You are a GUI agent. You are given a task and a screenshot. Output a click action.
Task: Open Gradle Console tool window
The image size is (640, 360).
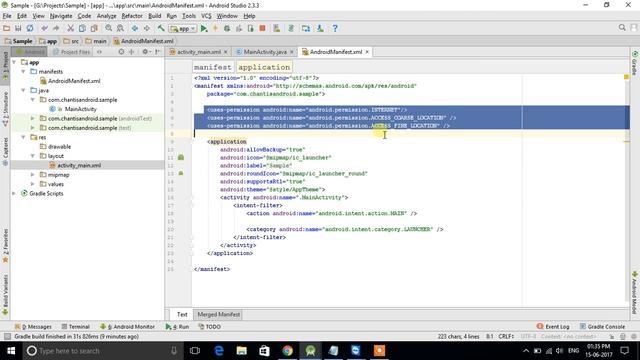(602, 327)
